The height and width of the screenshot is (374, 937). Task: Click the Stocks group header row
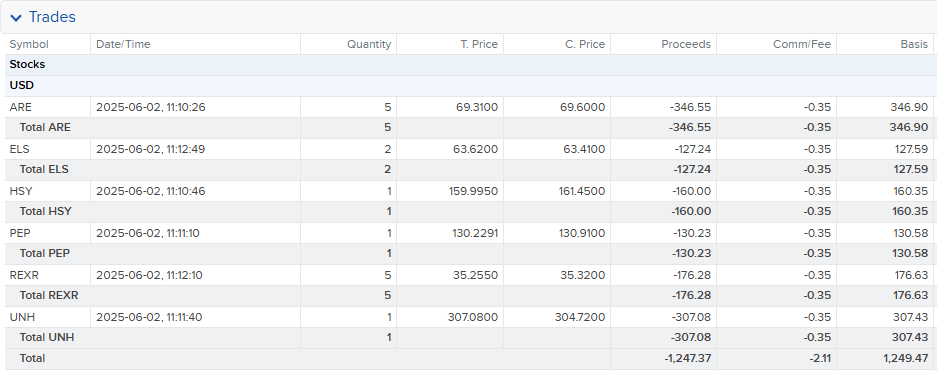click(x=468, y=65)
